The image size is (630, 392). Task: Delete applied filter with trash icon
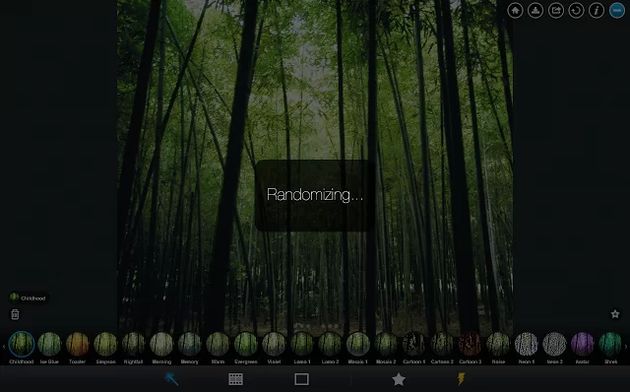(15, 314)
